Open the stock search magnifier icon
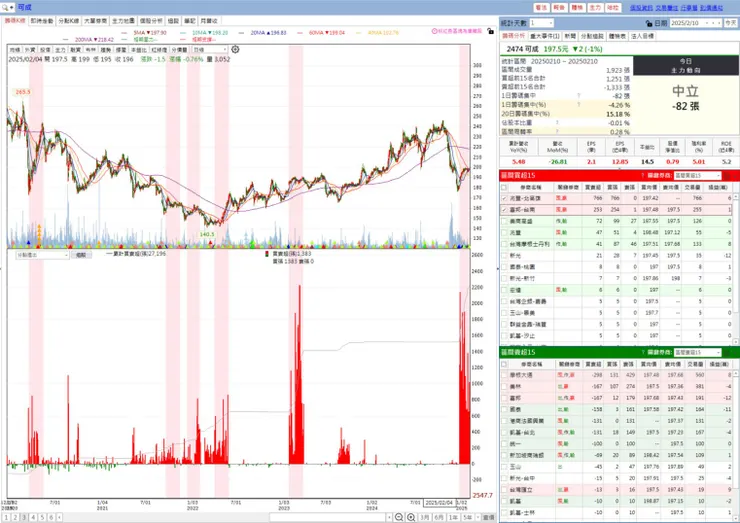 pyautogui.click(x=5, y=8)
